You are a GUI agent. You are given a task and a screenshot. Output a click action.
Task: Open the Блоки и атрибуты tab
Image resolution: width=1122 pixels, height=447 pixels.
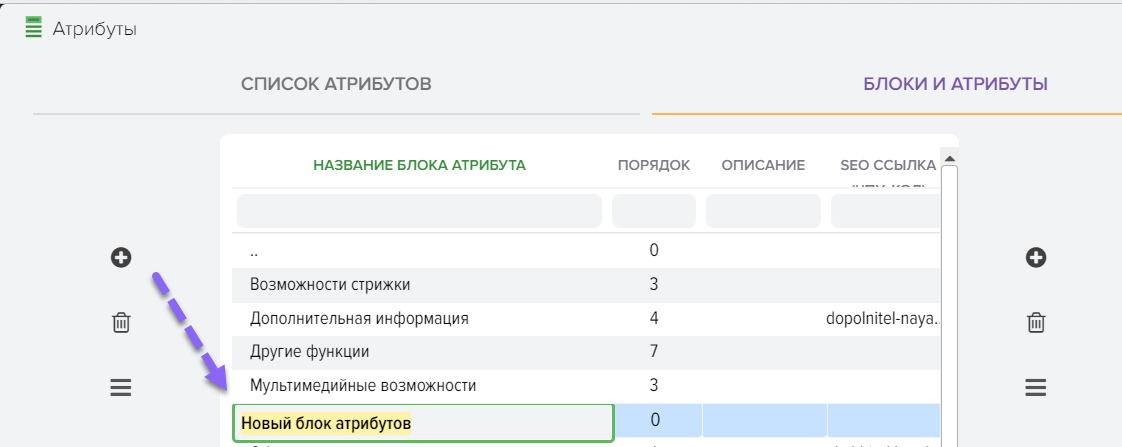coord(955,84)
